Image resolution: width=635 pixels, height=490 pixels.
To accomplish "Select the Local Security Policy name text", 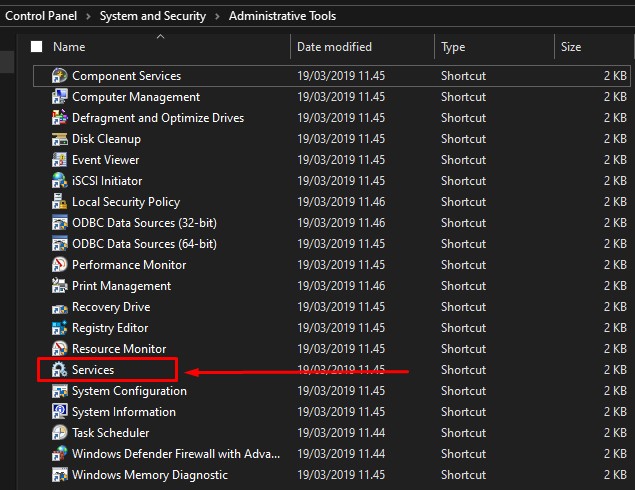I will coord(126,202).
